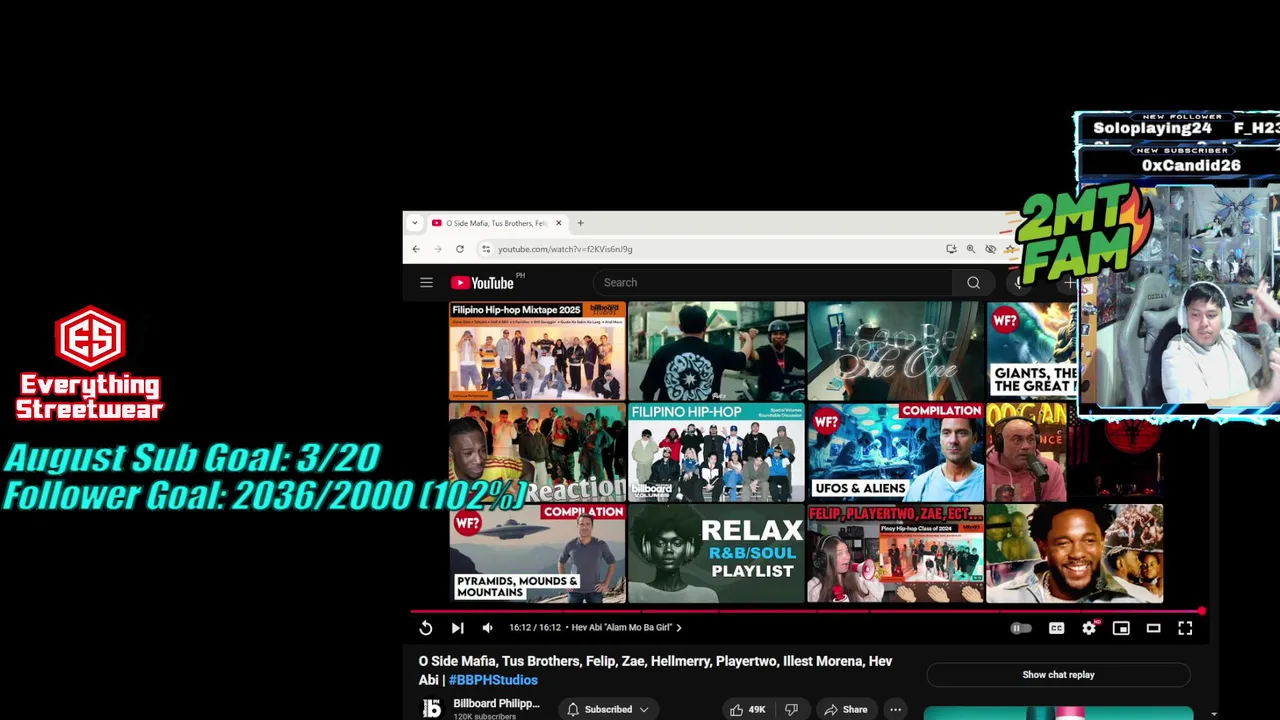Click the crossed-eye tracking protection icon
The image size is (1280, 720).
[x=990, y=249]
